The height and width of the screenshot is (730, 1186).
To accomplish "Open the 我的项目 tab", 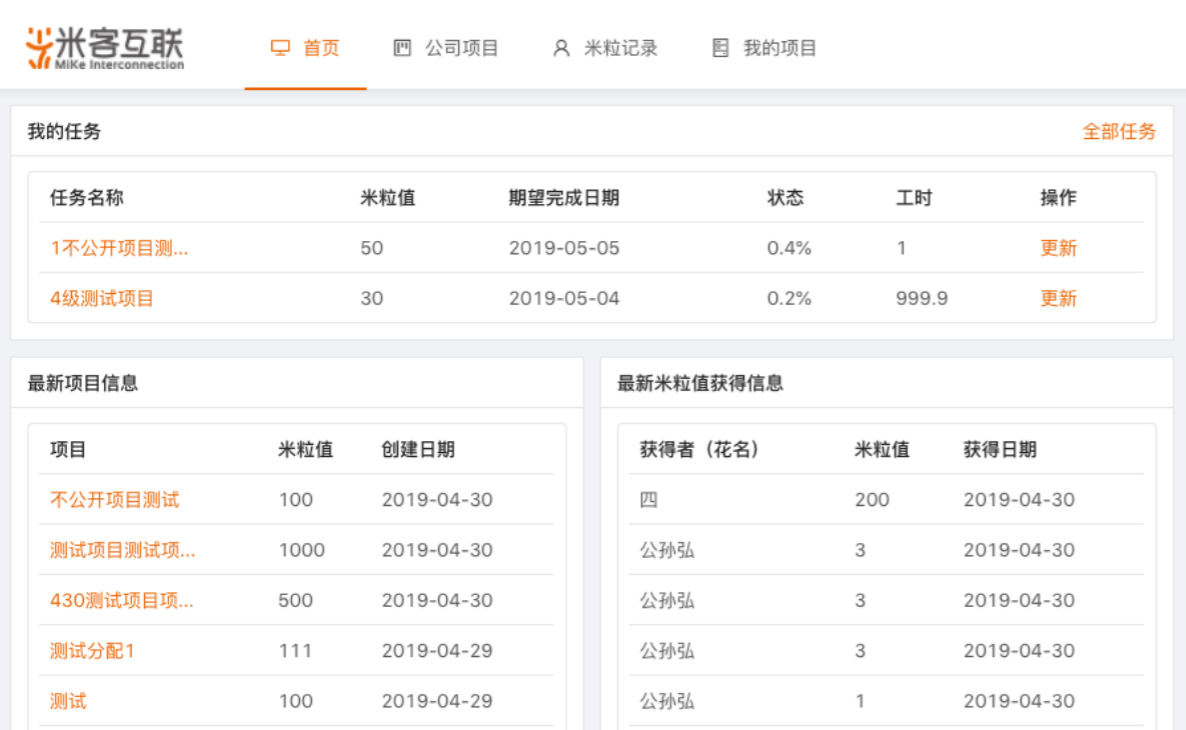I will tap(780, 48).
